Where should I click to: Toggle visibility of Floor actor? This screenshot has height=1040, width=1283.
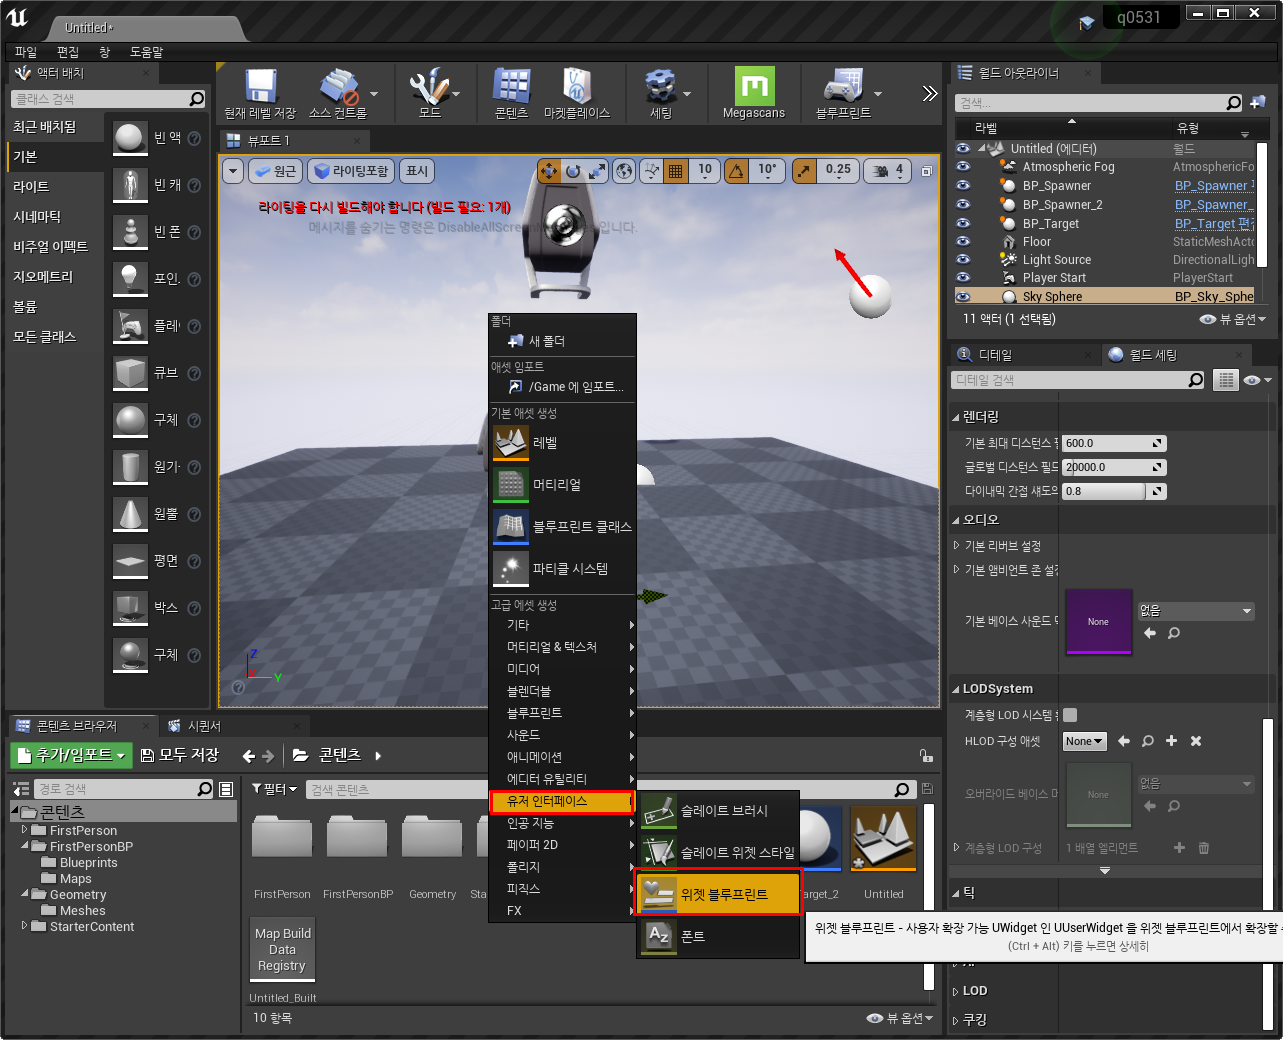pos(963,241)
